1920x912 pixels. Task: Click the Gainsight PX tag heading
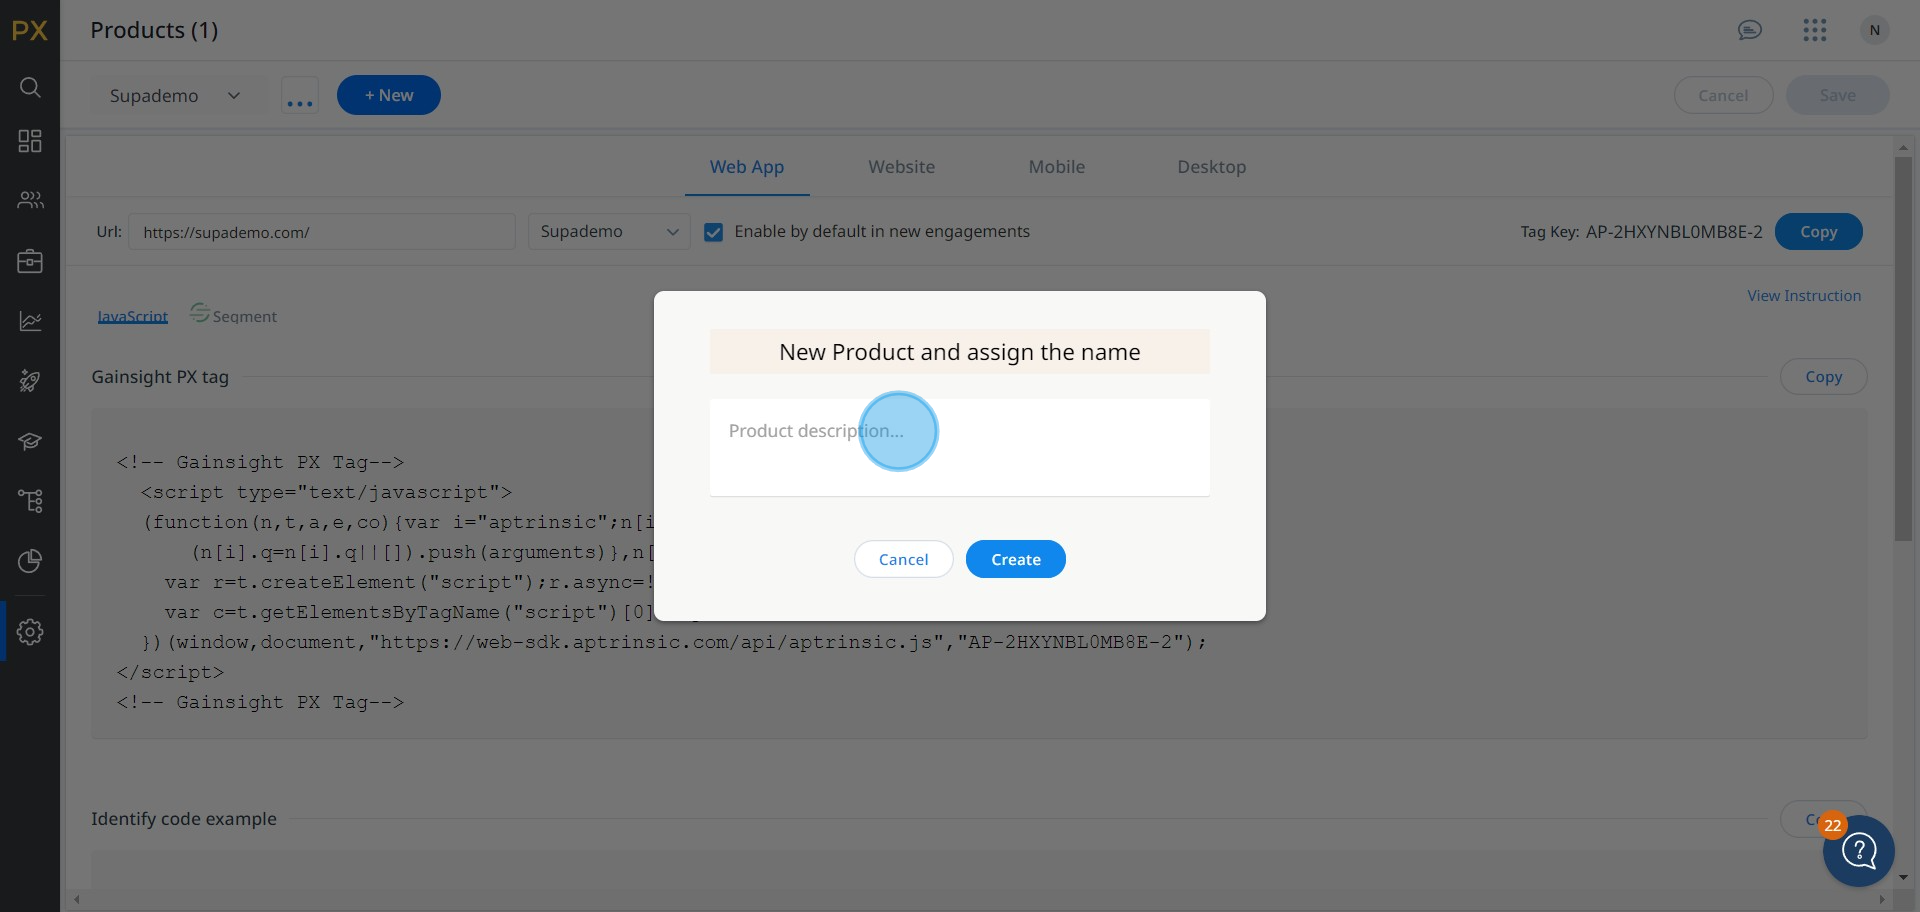pos(160,377)
